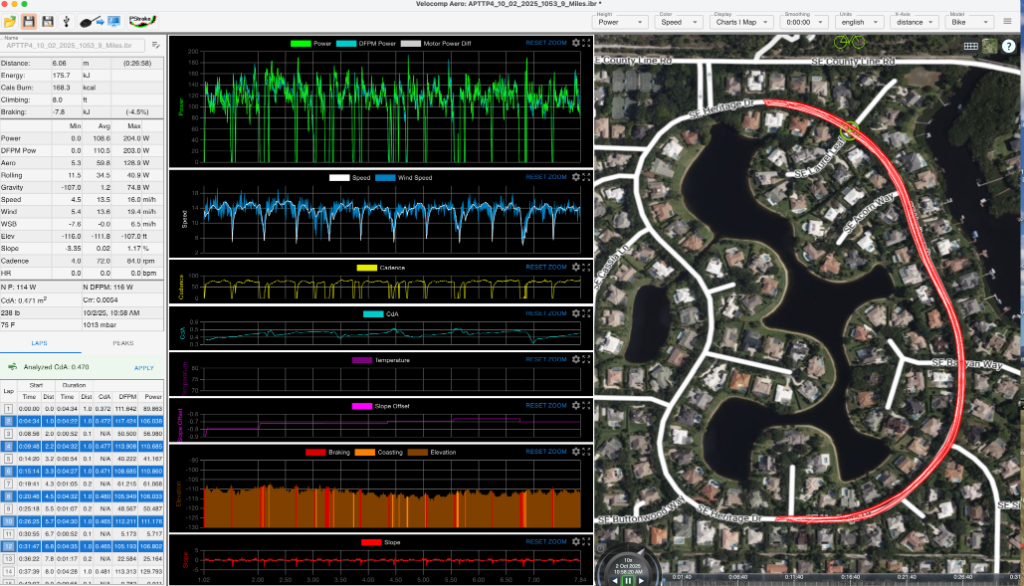1024x586 pixels.
Task: Open the hamburger menu at top right
Action: tap(1007, 21)
